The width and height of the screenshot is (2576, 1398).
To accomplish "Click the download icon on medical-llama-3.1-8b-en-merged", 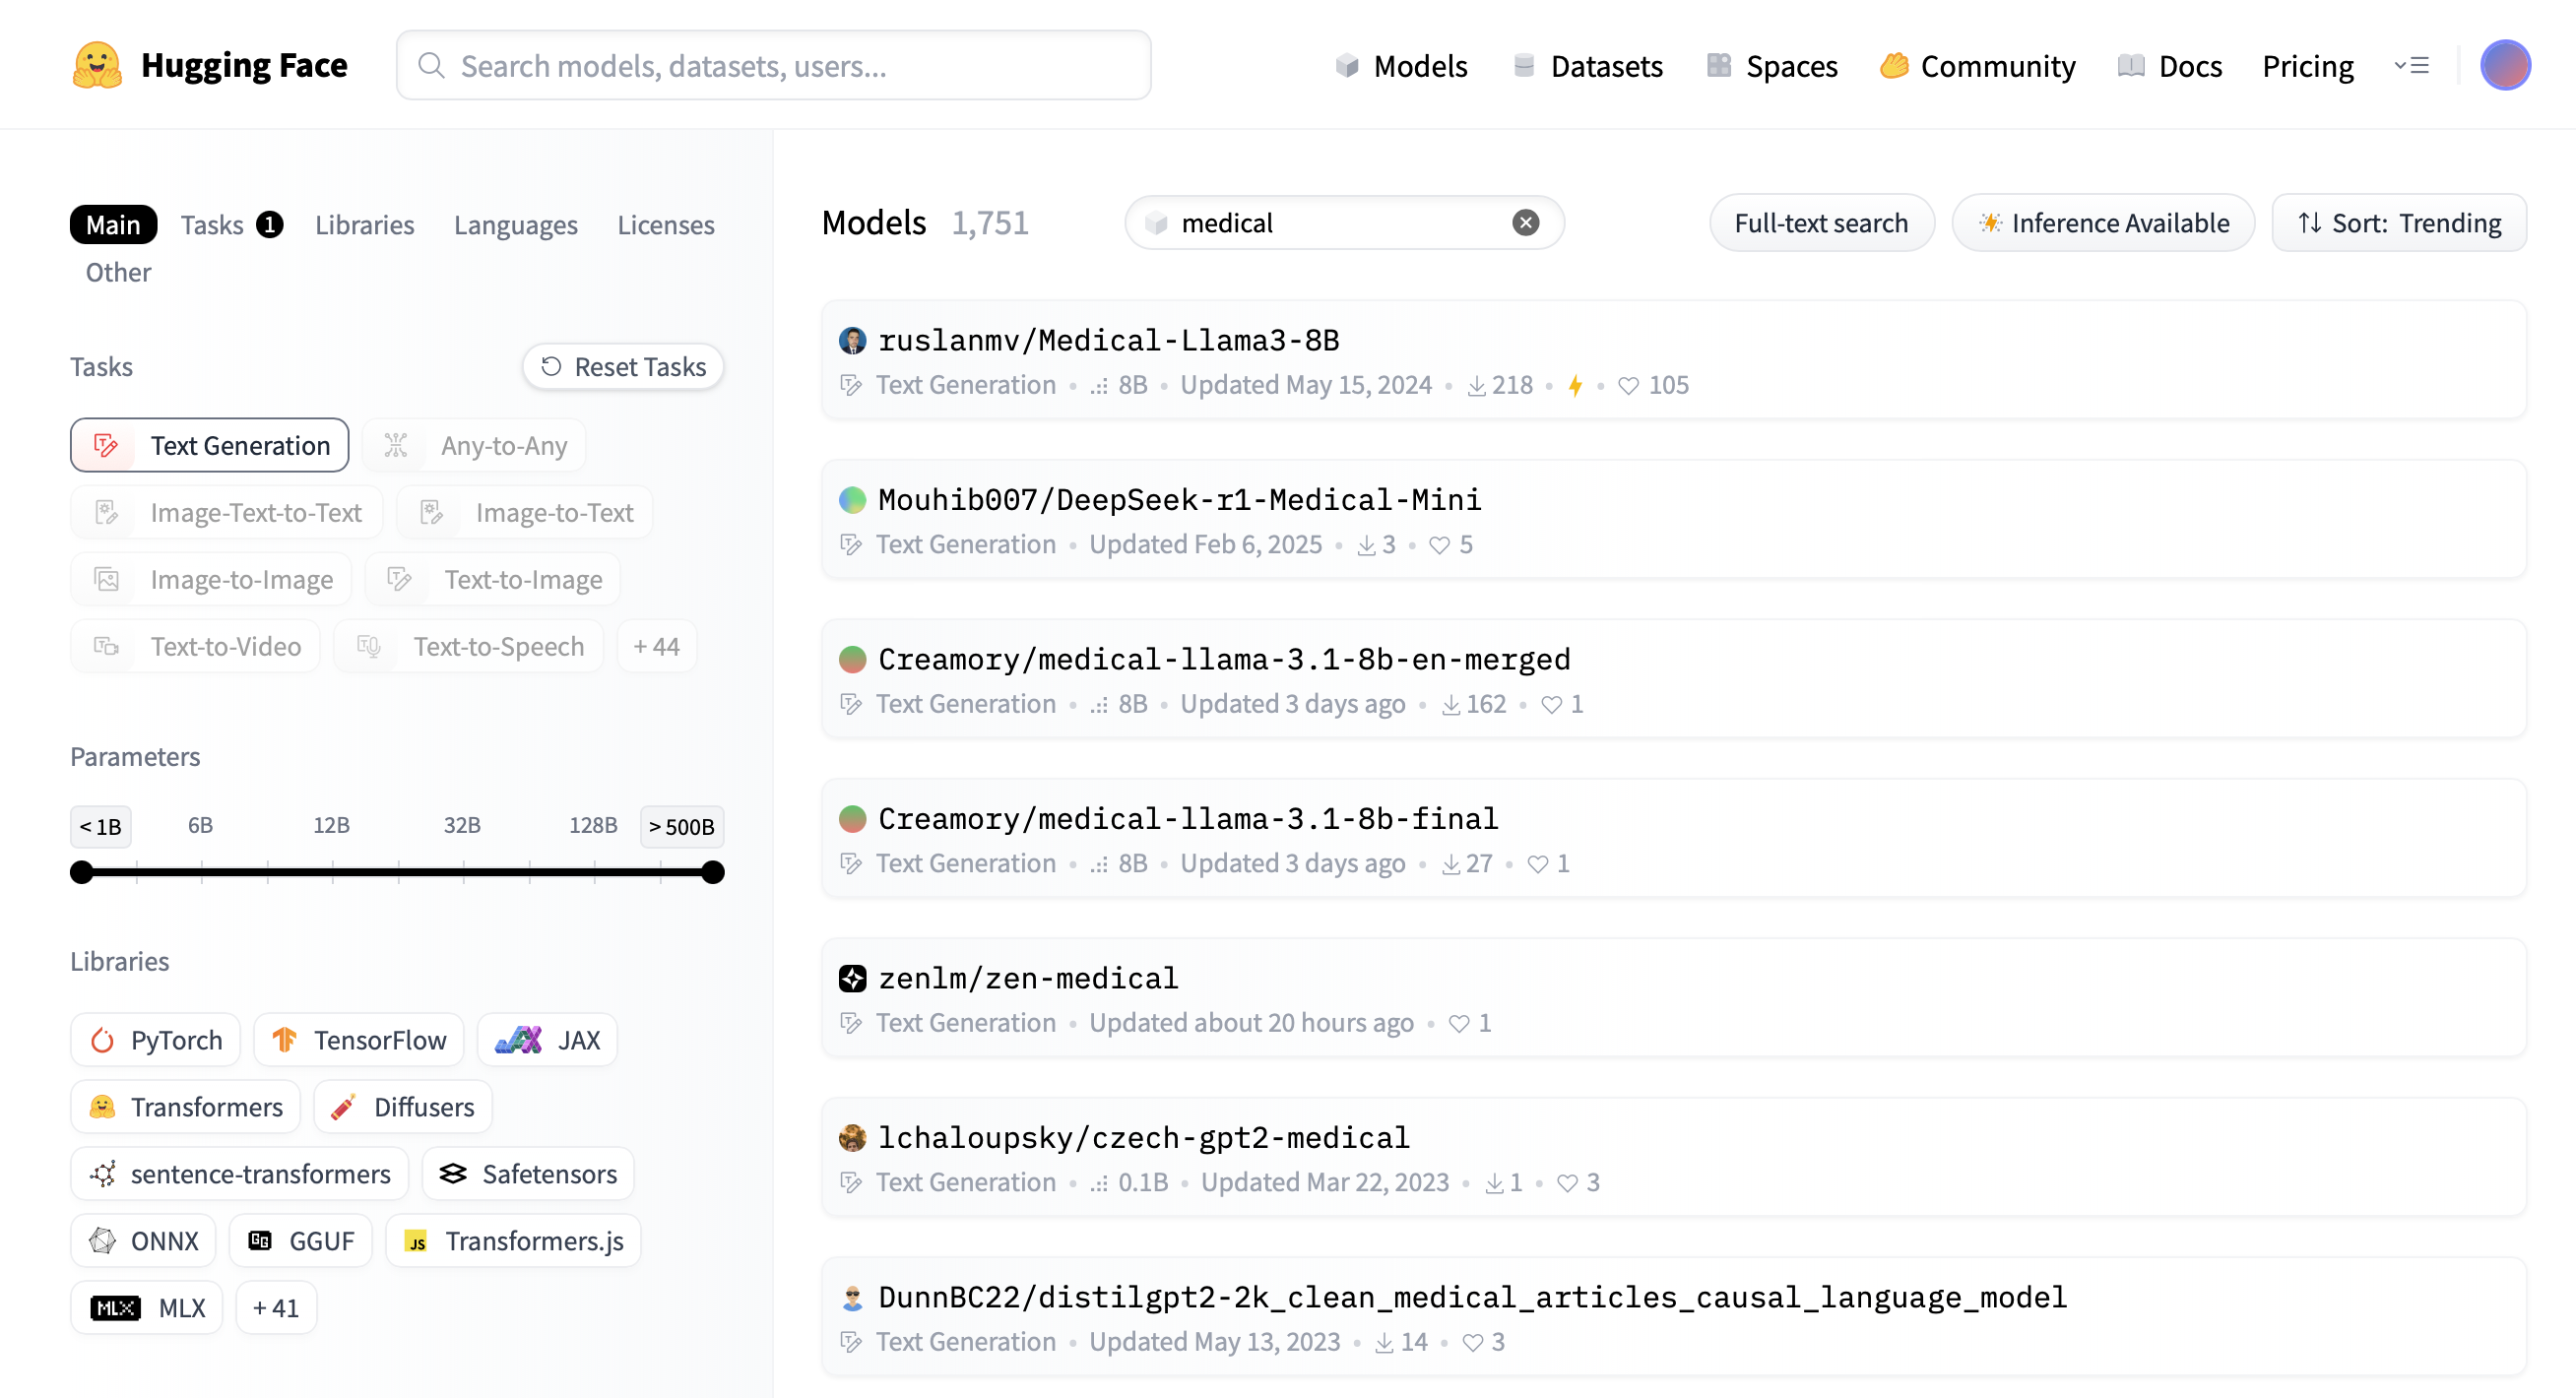I will click(x=1450, y=705).
